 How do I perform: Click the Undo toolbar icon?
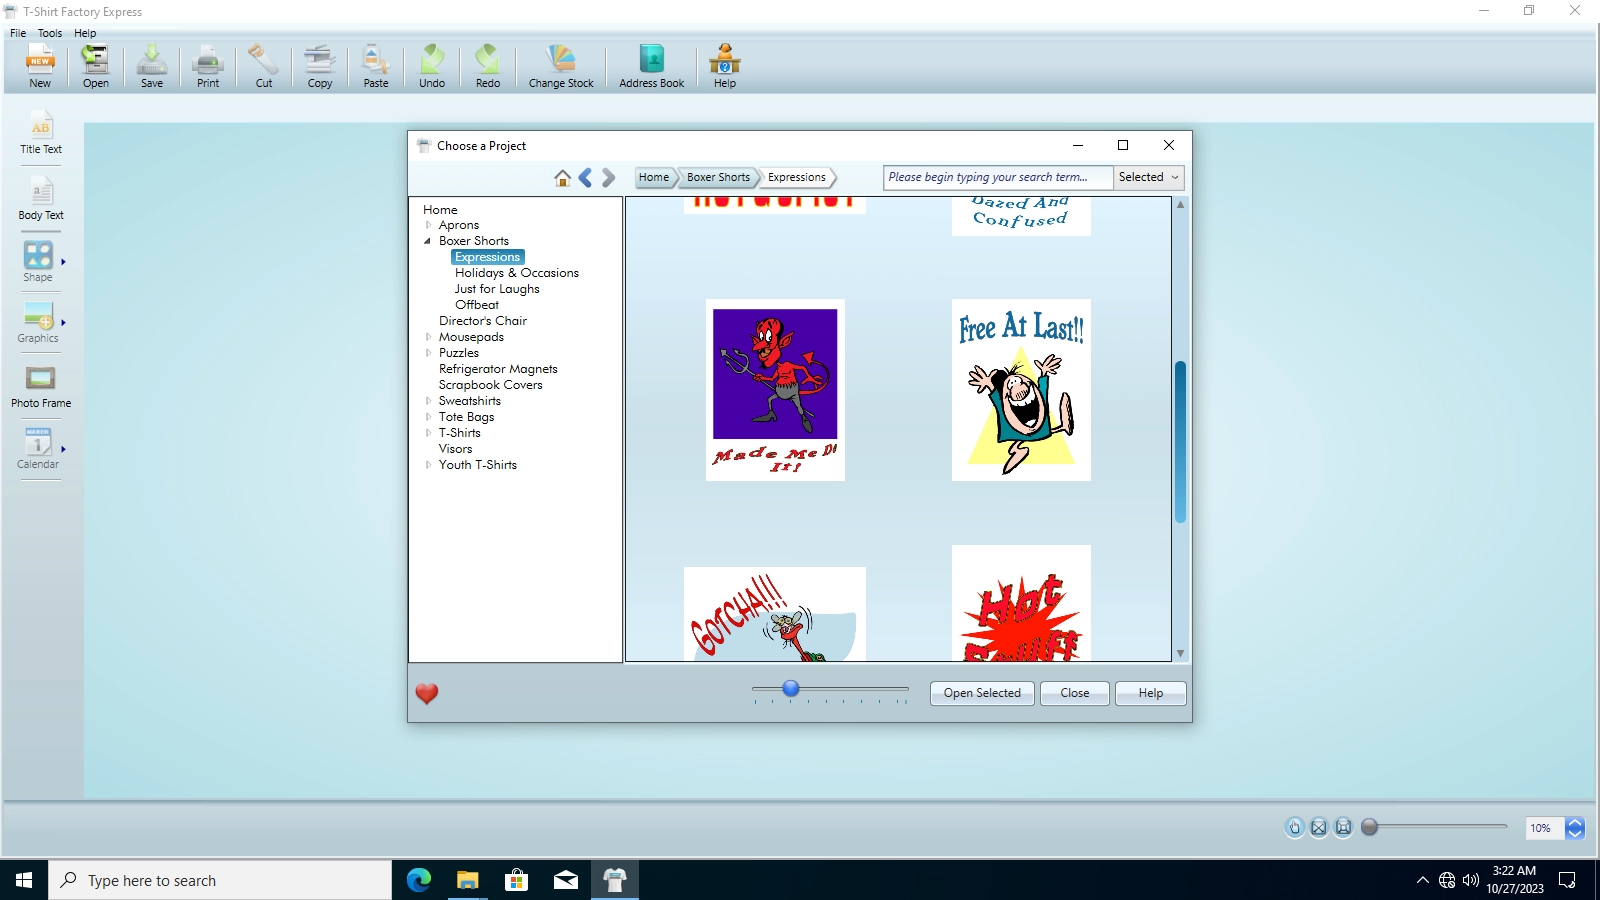point(432,66)
